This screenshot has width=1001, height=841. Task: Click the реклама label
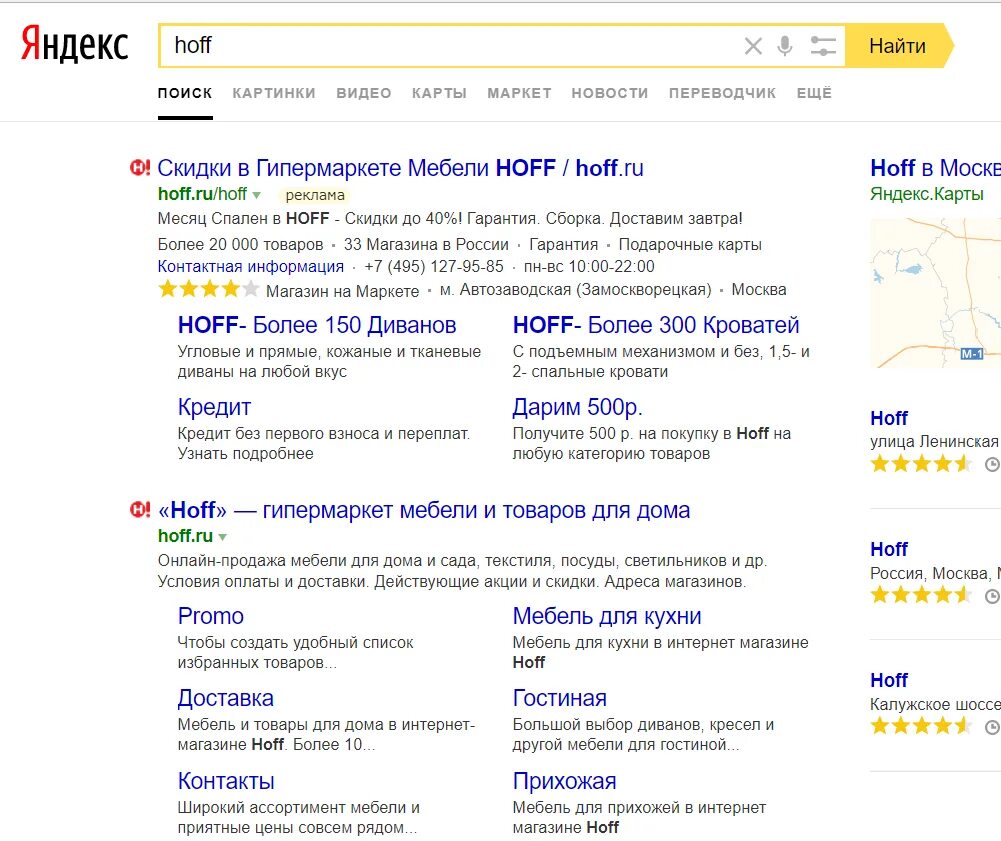click(x=315, y=195)
